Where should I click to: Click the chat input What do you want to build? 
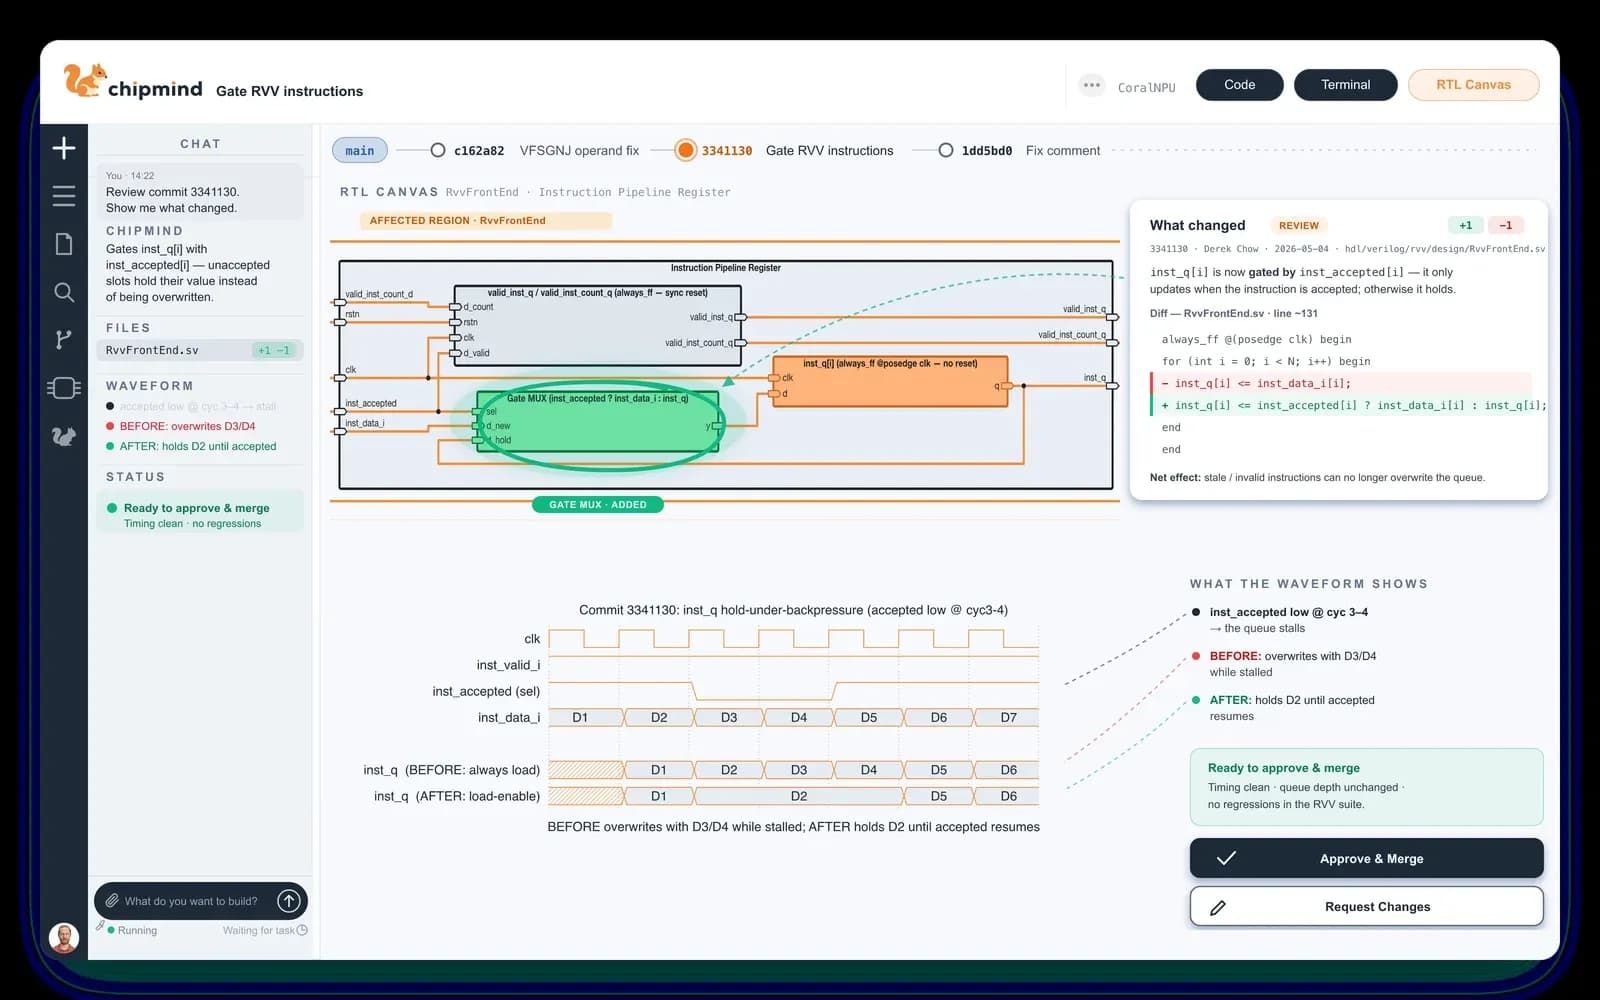point(190,901)
